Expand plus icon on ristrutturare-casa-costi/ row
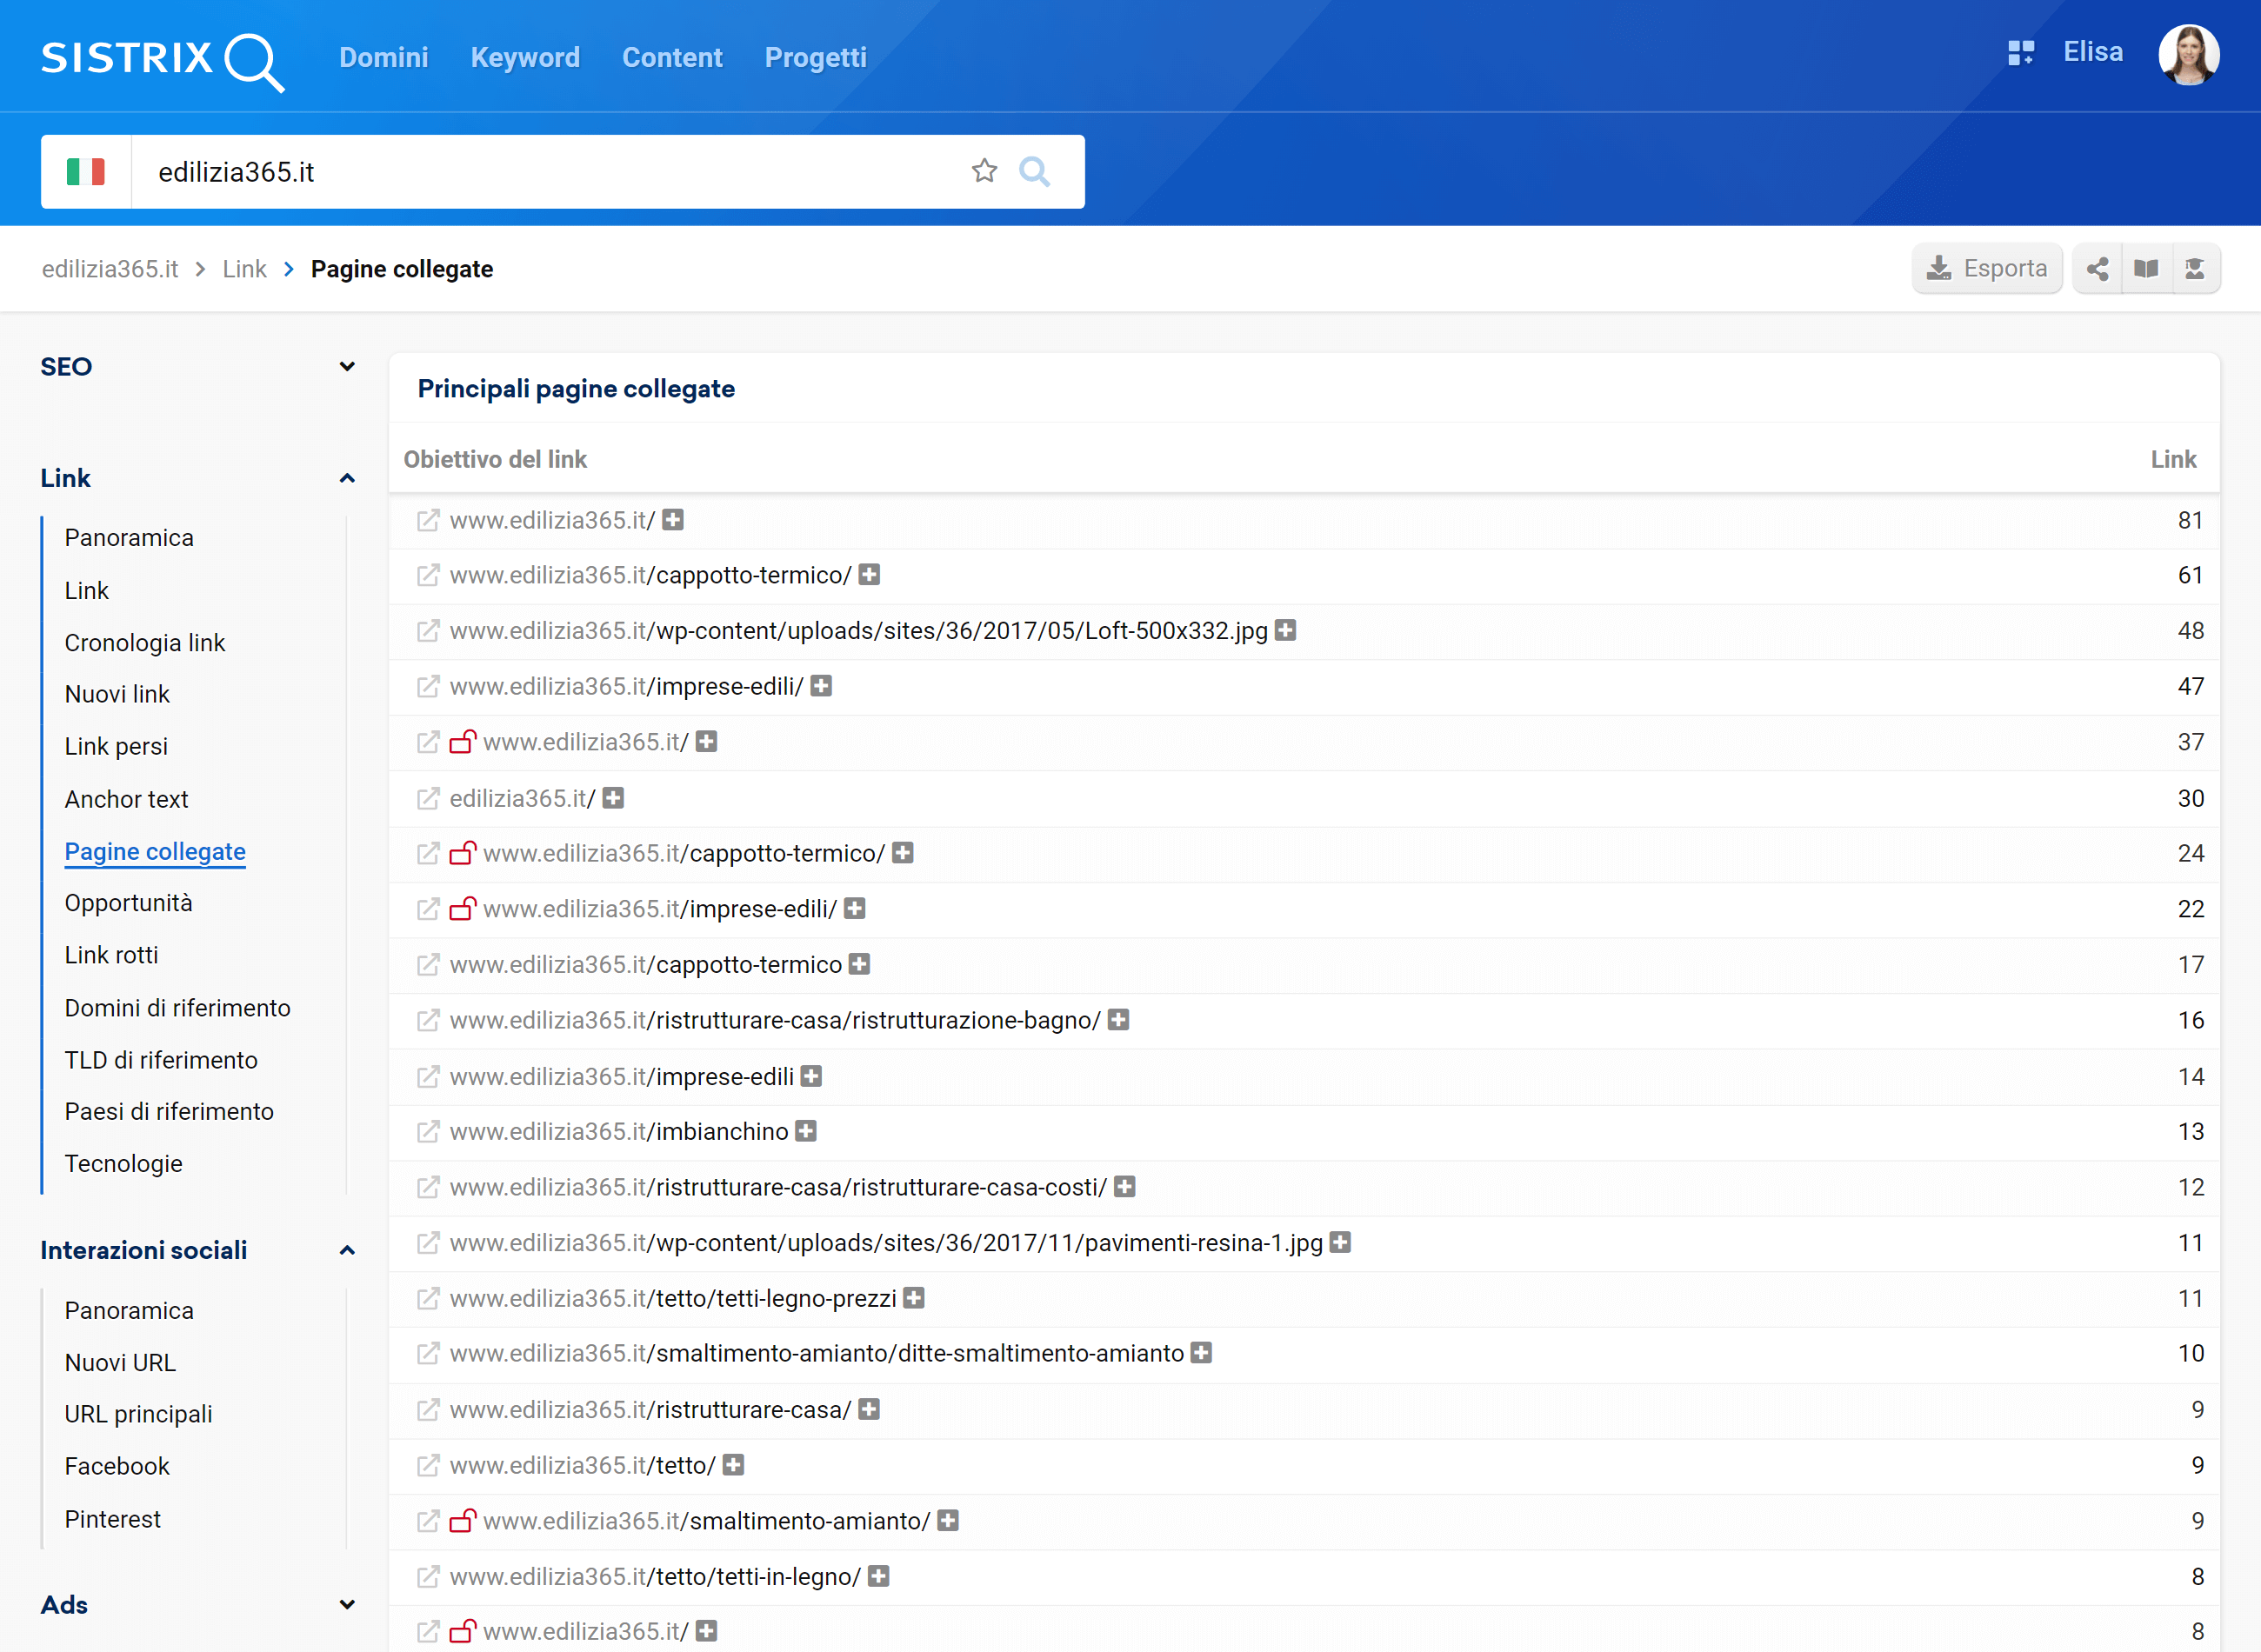2261x1652 pixels. 1125,1187
